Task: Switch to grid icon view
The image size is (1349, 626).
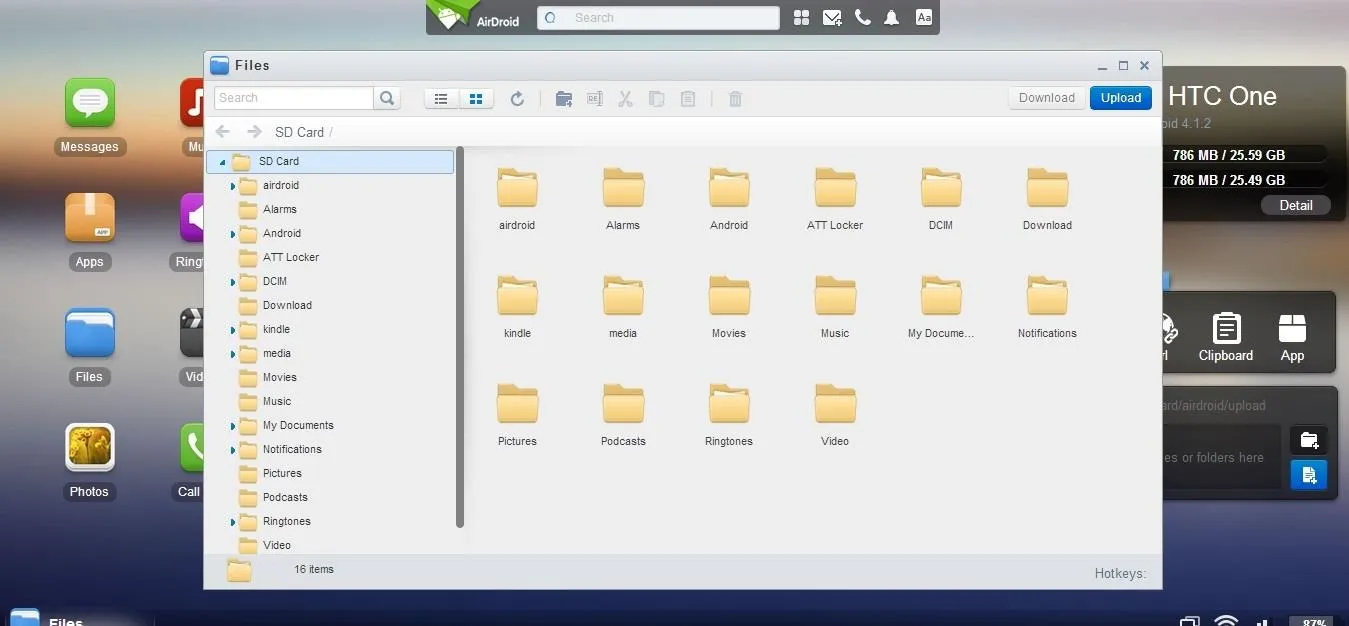Action: point(476,99)
